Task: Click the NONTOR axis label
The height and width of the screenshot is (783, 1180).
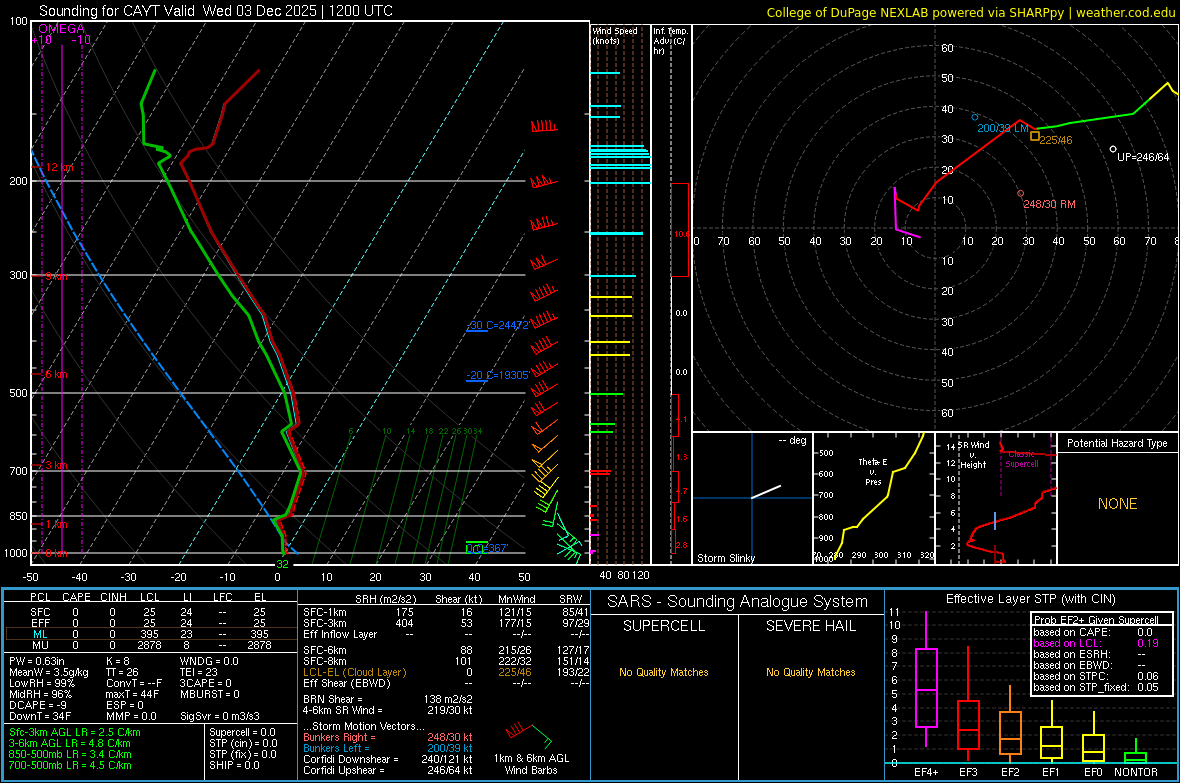Action: [x=1136, y=772]
